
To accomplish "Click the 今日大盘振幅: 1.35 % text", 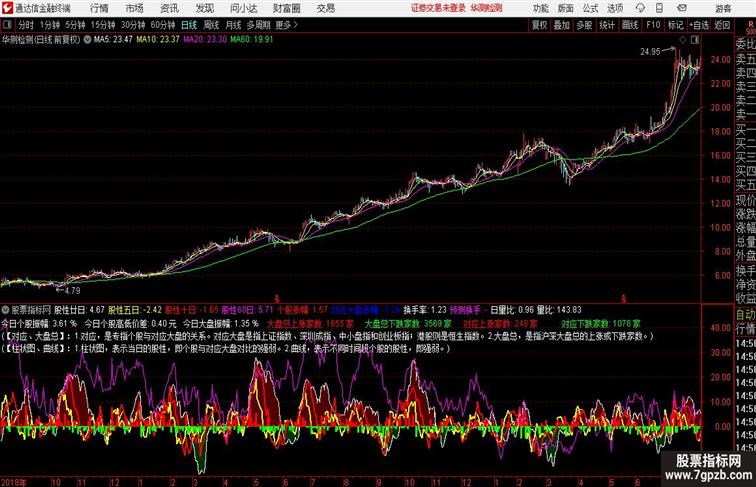I will click(x=221, y=324).
